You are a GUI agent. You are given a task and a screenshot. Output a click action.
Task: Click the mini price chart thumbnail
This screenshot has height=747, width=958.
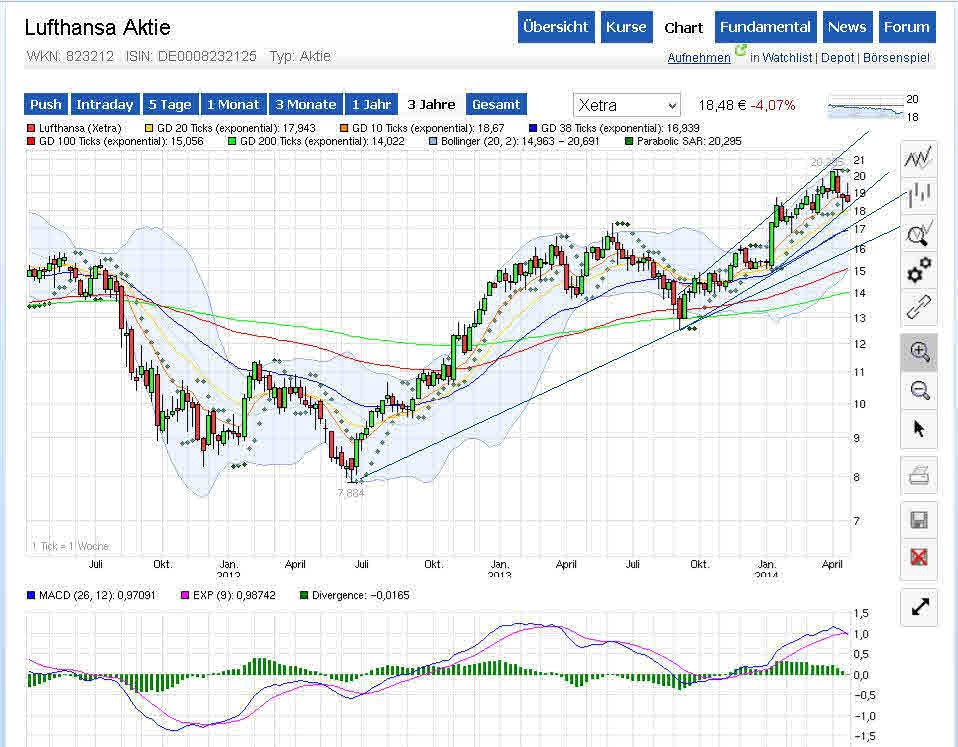pyautogui.click(x=864, y=107)
